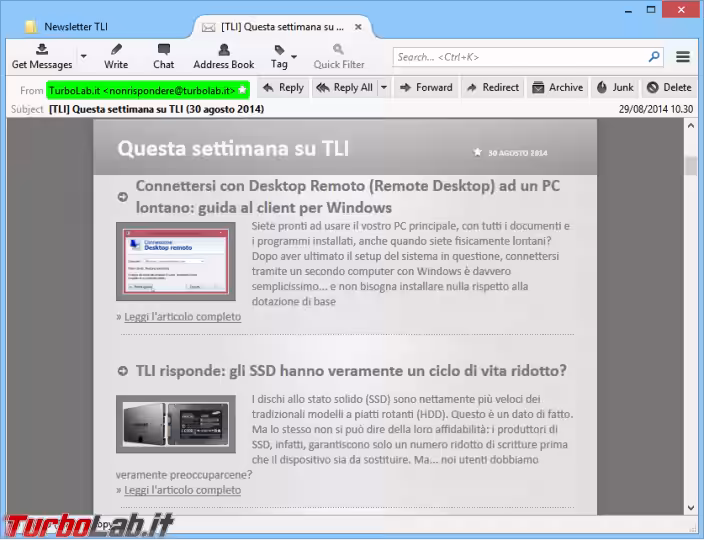Click the star icon beside 30 agosto 2014
This screenshot has width=704, height=540.
[x=477, y=152]
